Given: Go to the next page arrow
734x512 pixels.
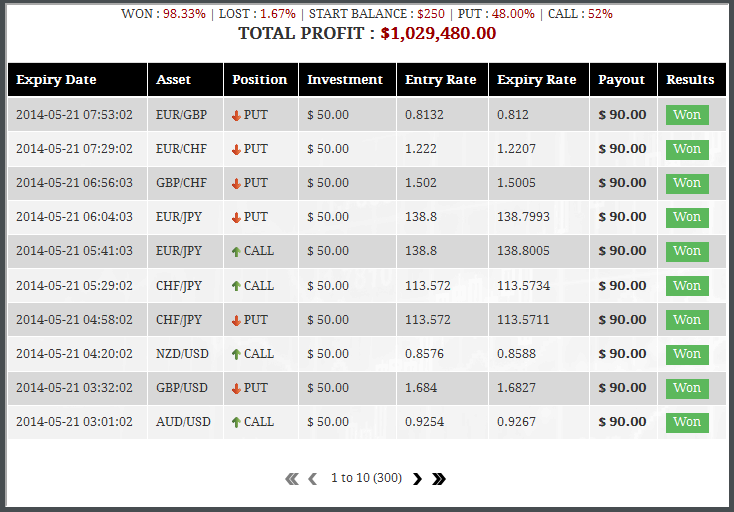Looking at the screenshot, I should point(417,479).
